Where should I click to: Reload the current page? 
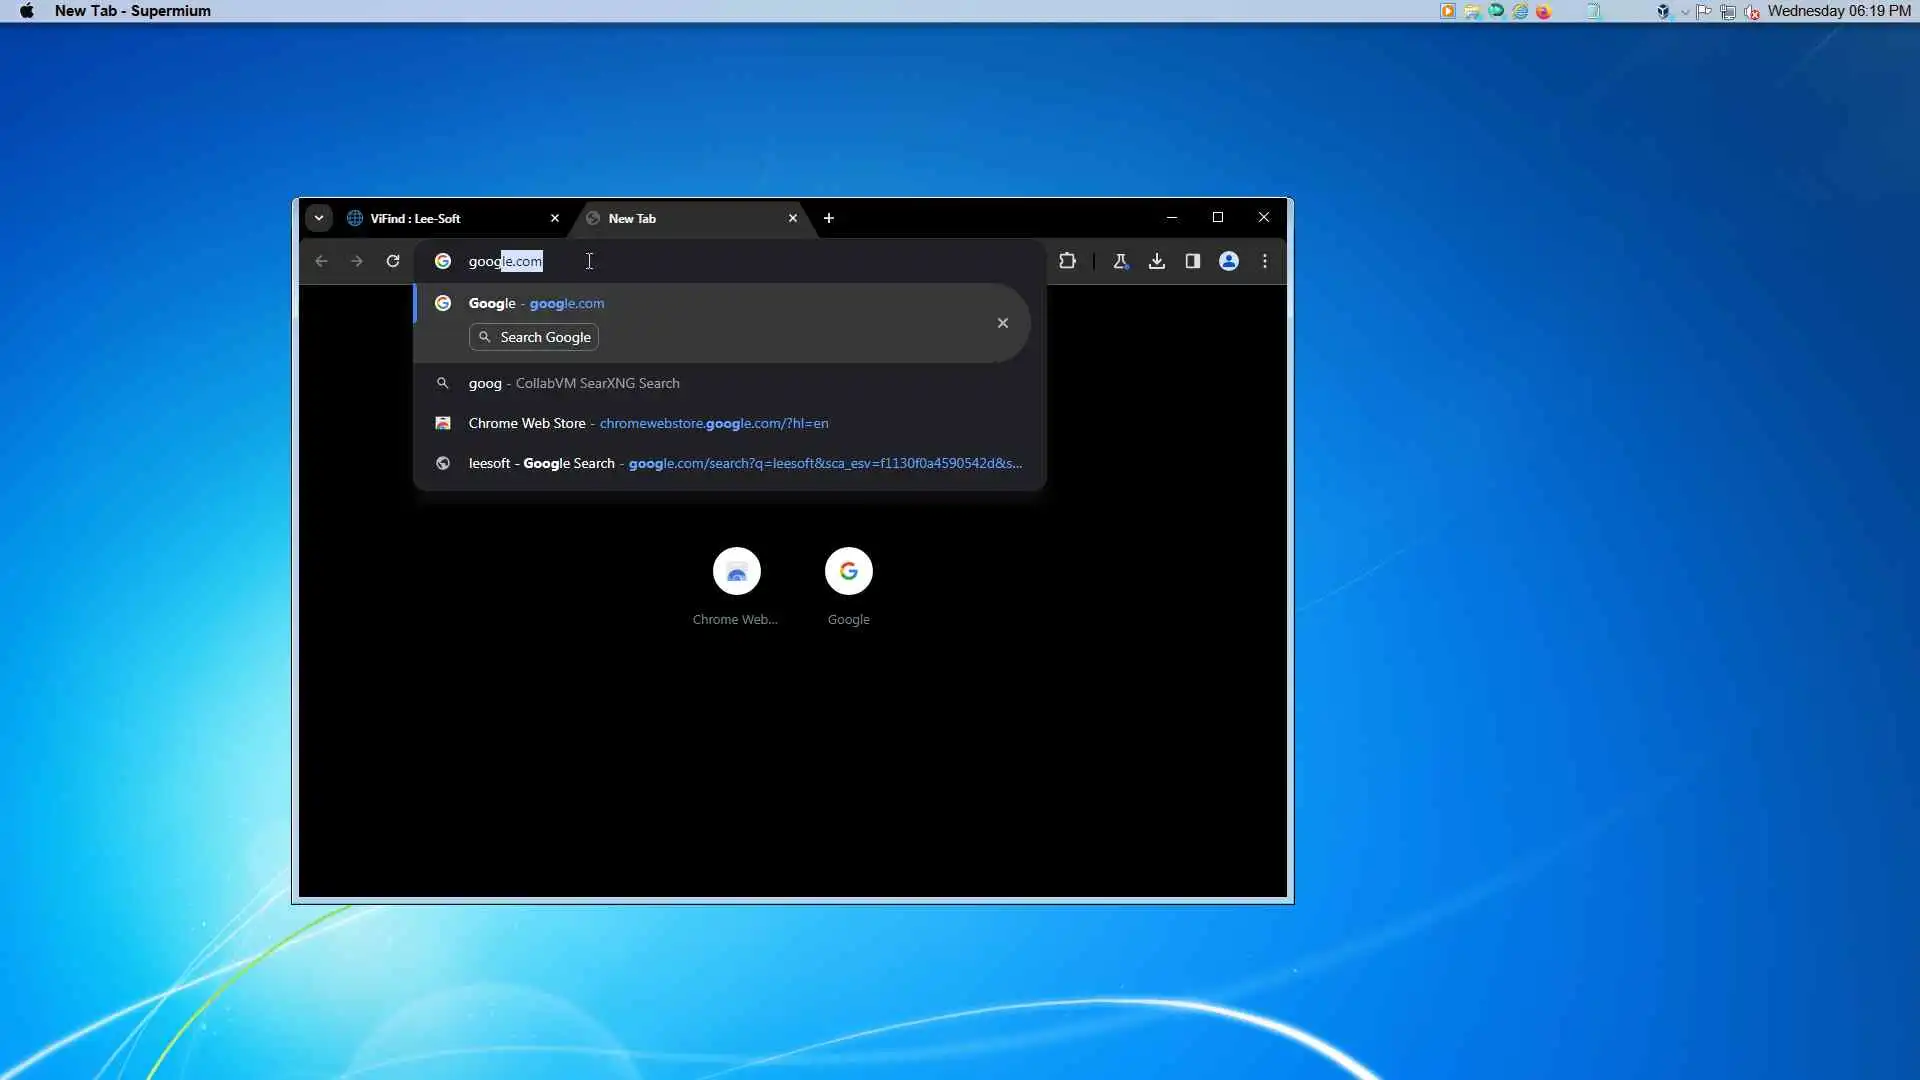(x=393, y=261)
